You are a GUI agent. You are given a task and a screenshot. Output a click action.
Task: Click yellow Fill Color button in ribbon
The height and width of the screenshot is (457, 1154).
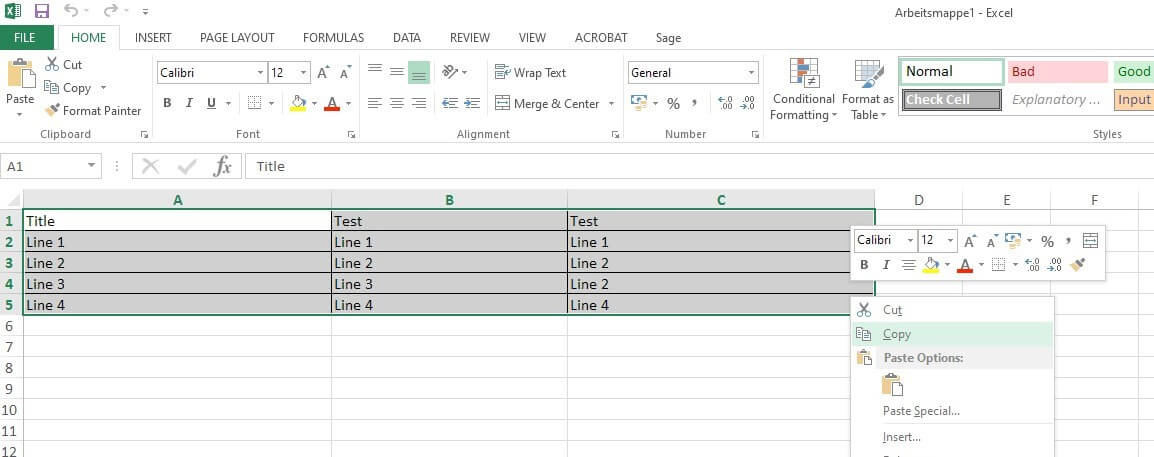(x=297, y=104)
